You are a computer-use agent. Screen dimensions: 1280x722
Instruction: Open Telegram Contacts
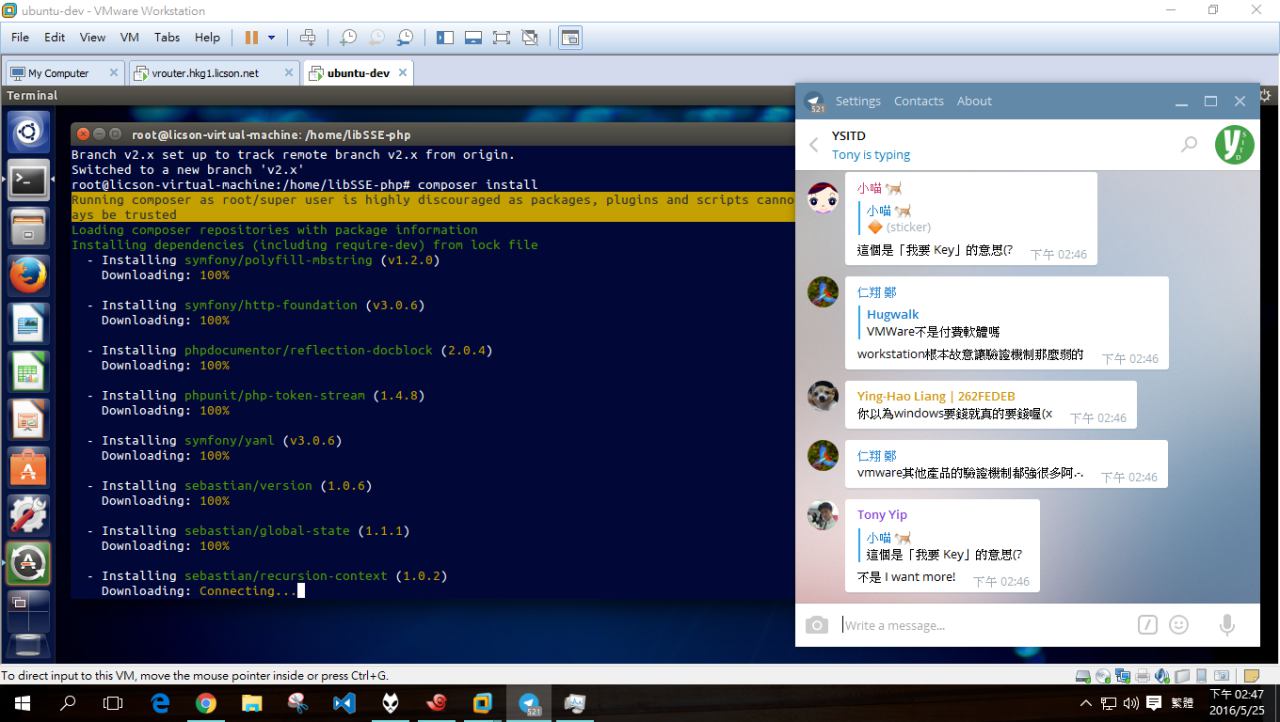(918, 101)
